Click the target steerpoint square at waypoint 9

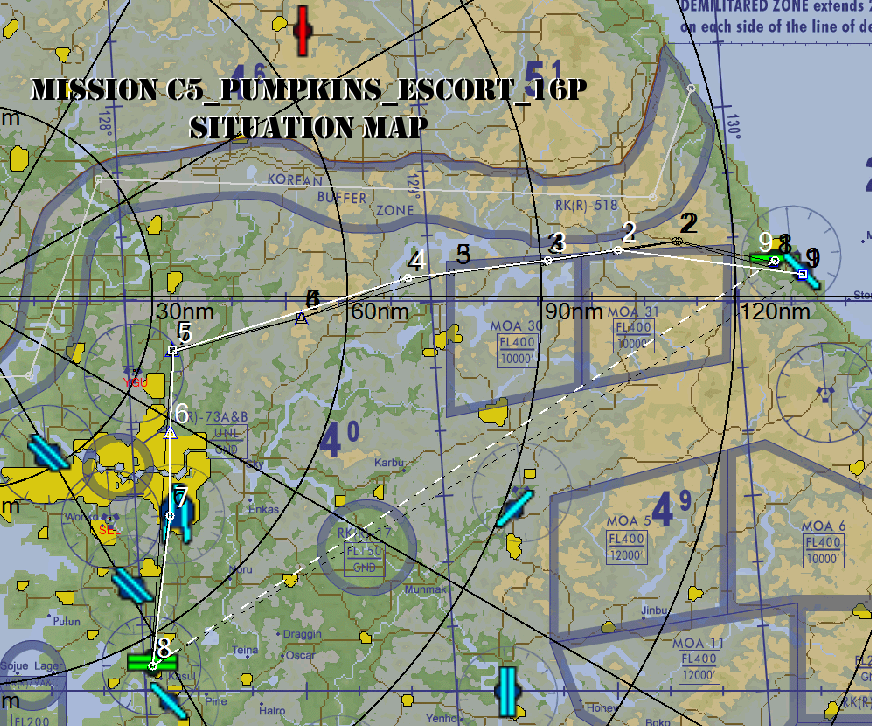(802, 274)
